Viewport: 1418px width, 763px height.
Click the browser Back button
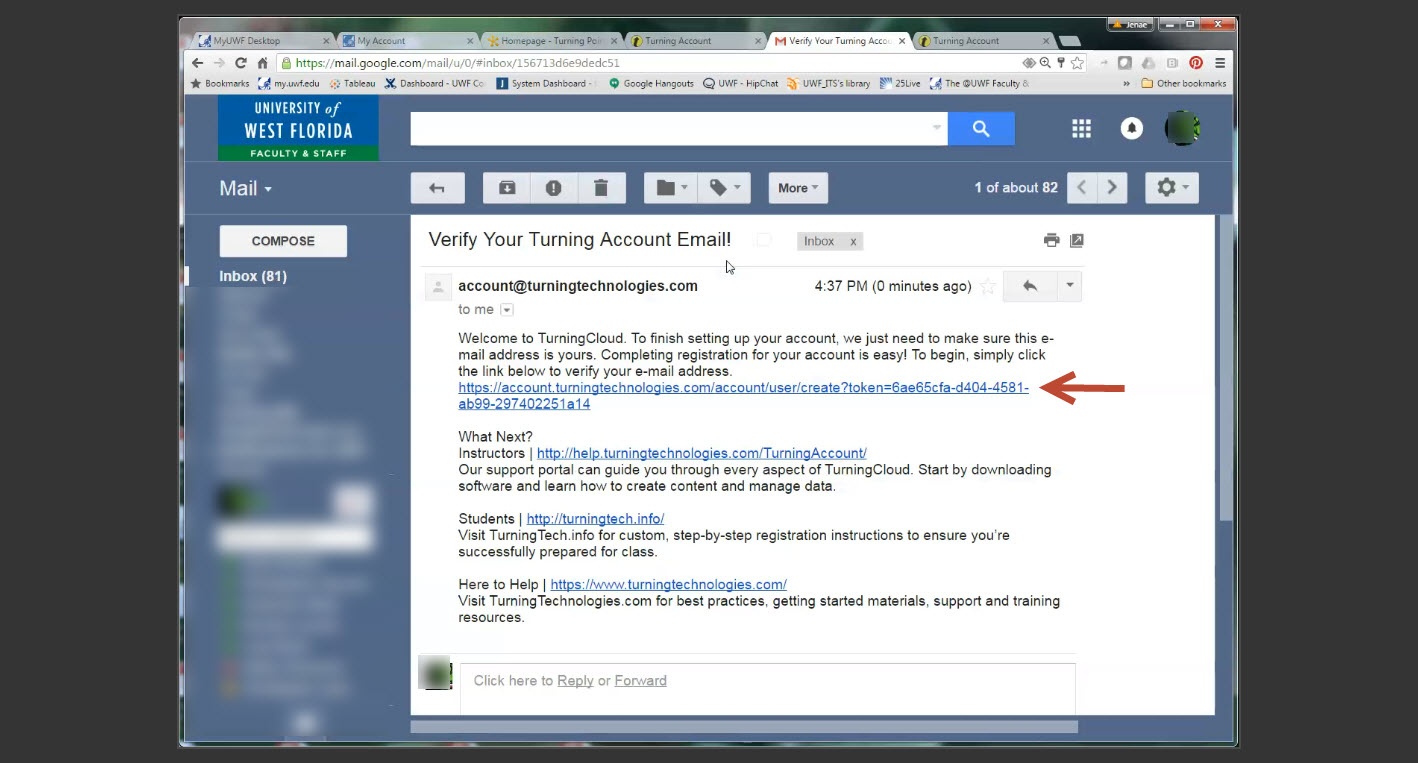tap(198, 62)
